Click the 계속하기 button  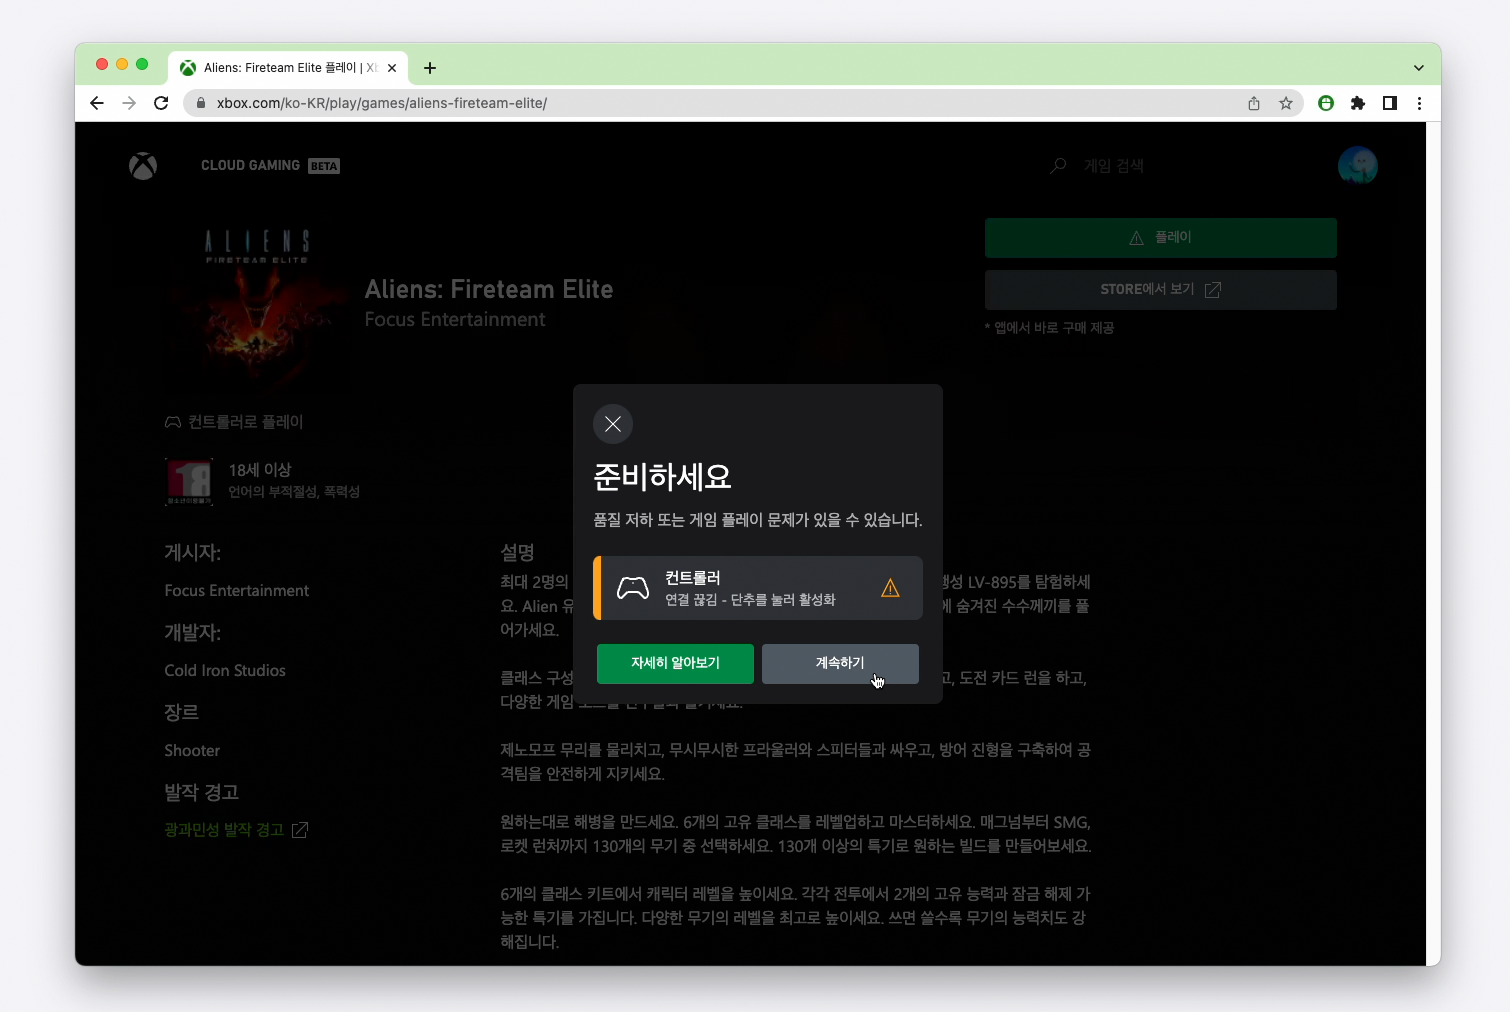[x=840, y=664]
